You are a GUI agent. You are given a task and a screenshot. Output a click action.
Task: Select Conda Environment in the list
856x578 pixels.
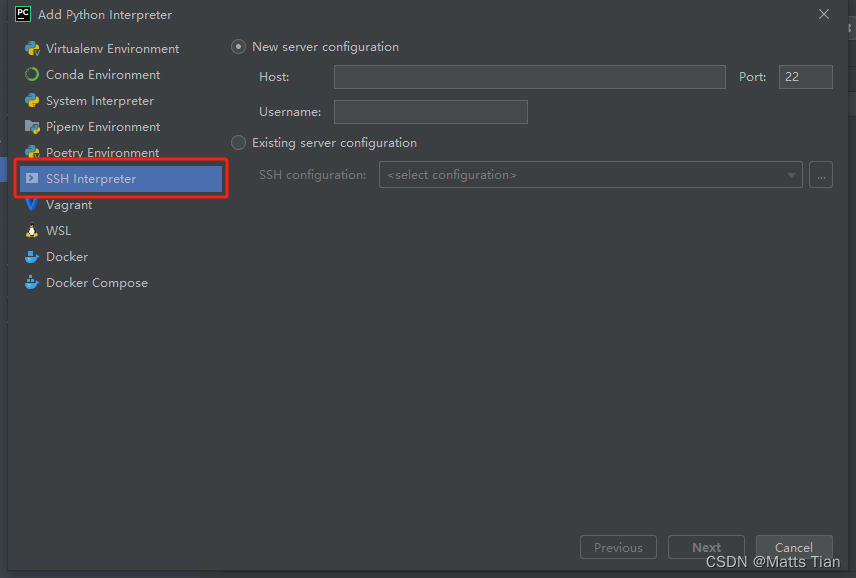point(121,75)
